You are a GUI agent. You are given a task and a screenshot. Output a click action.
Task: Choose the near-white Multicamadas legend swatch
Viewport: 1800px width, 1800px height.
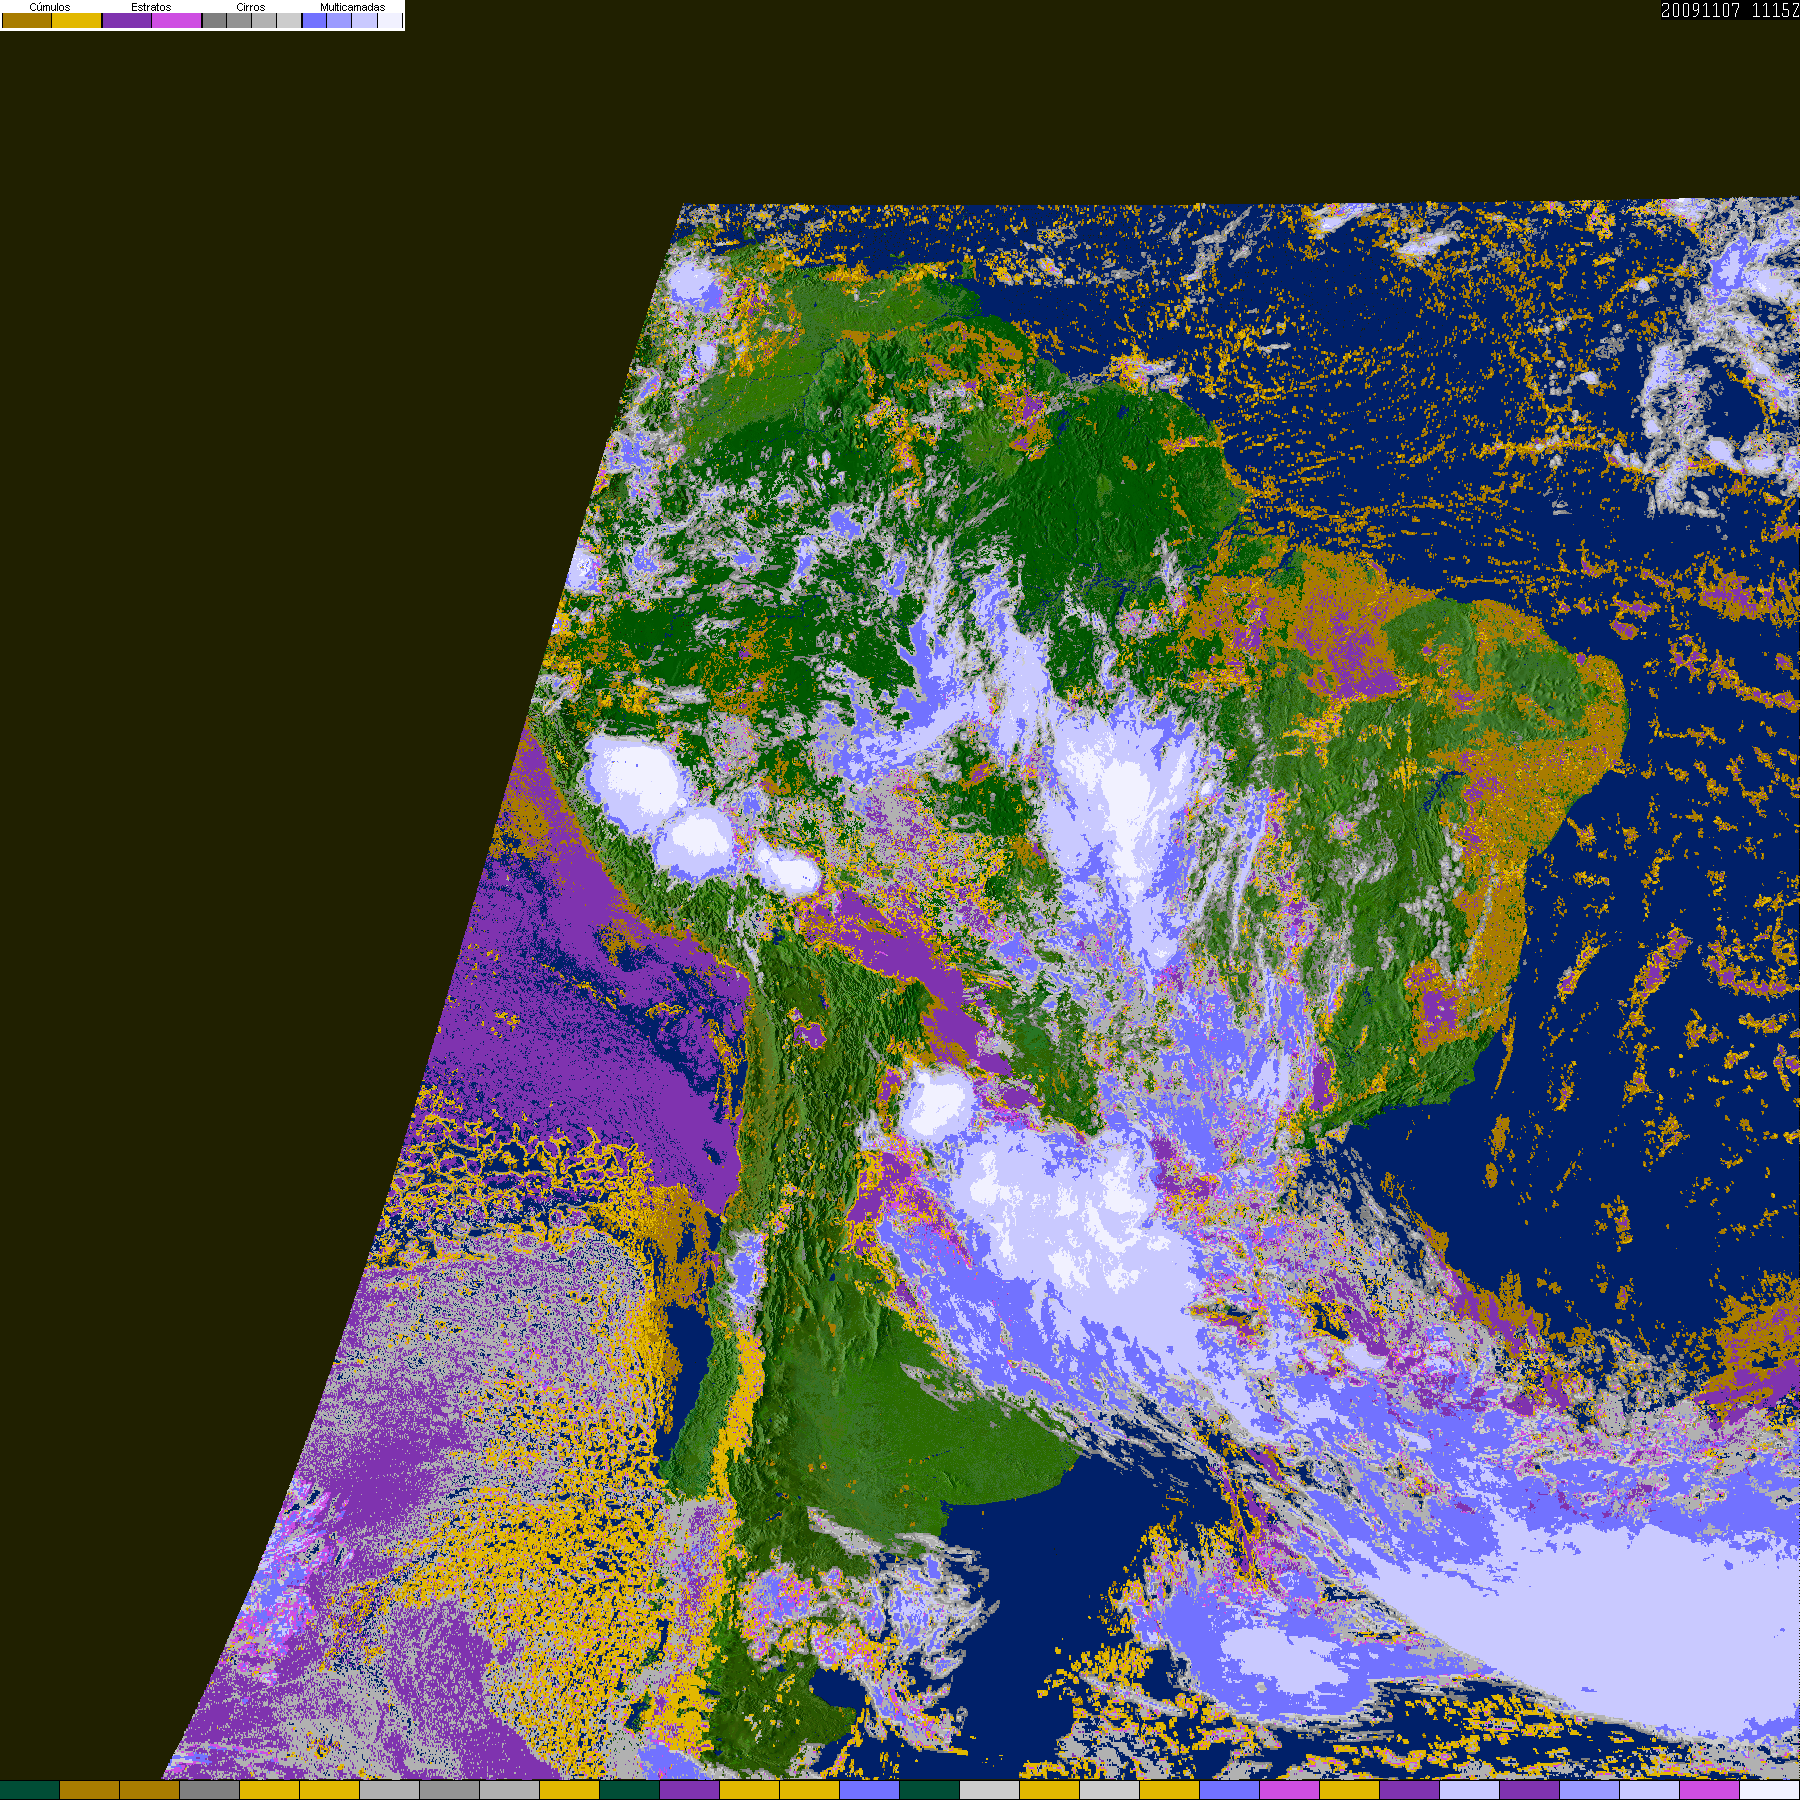tap(389, 21)
